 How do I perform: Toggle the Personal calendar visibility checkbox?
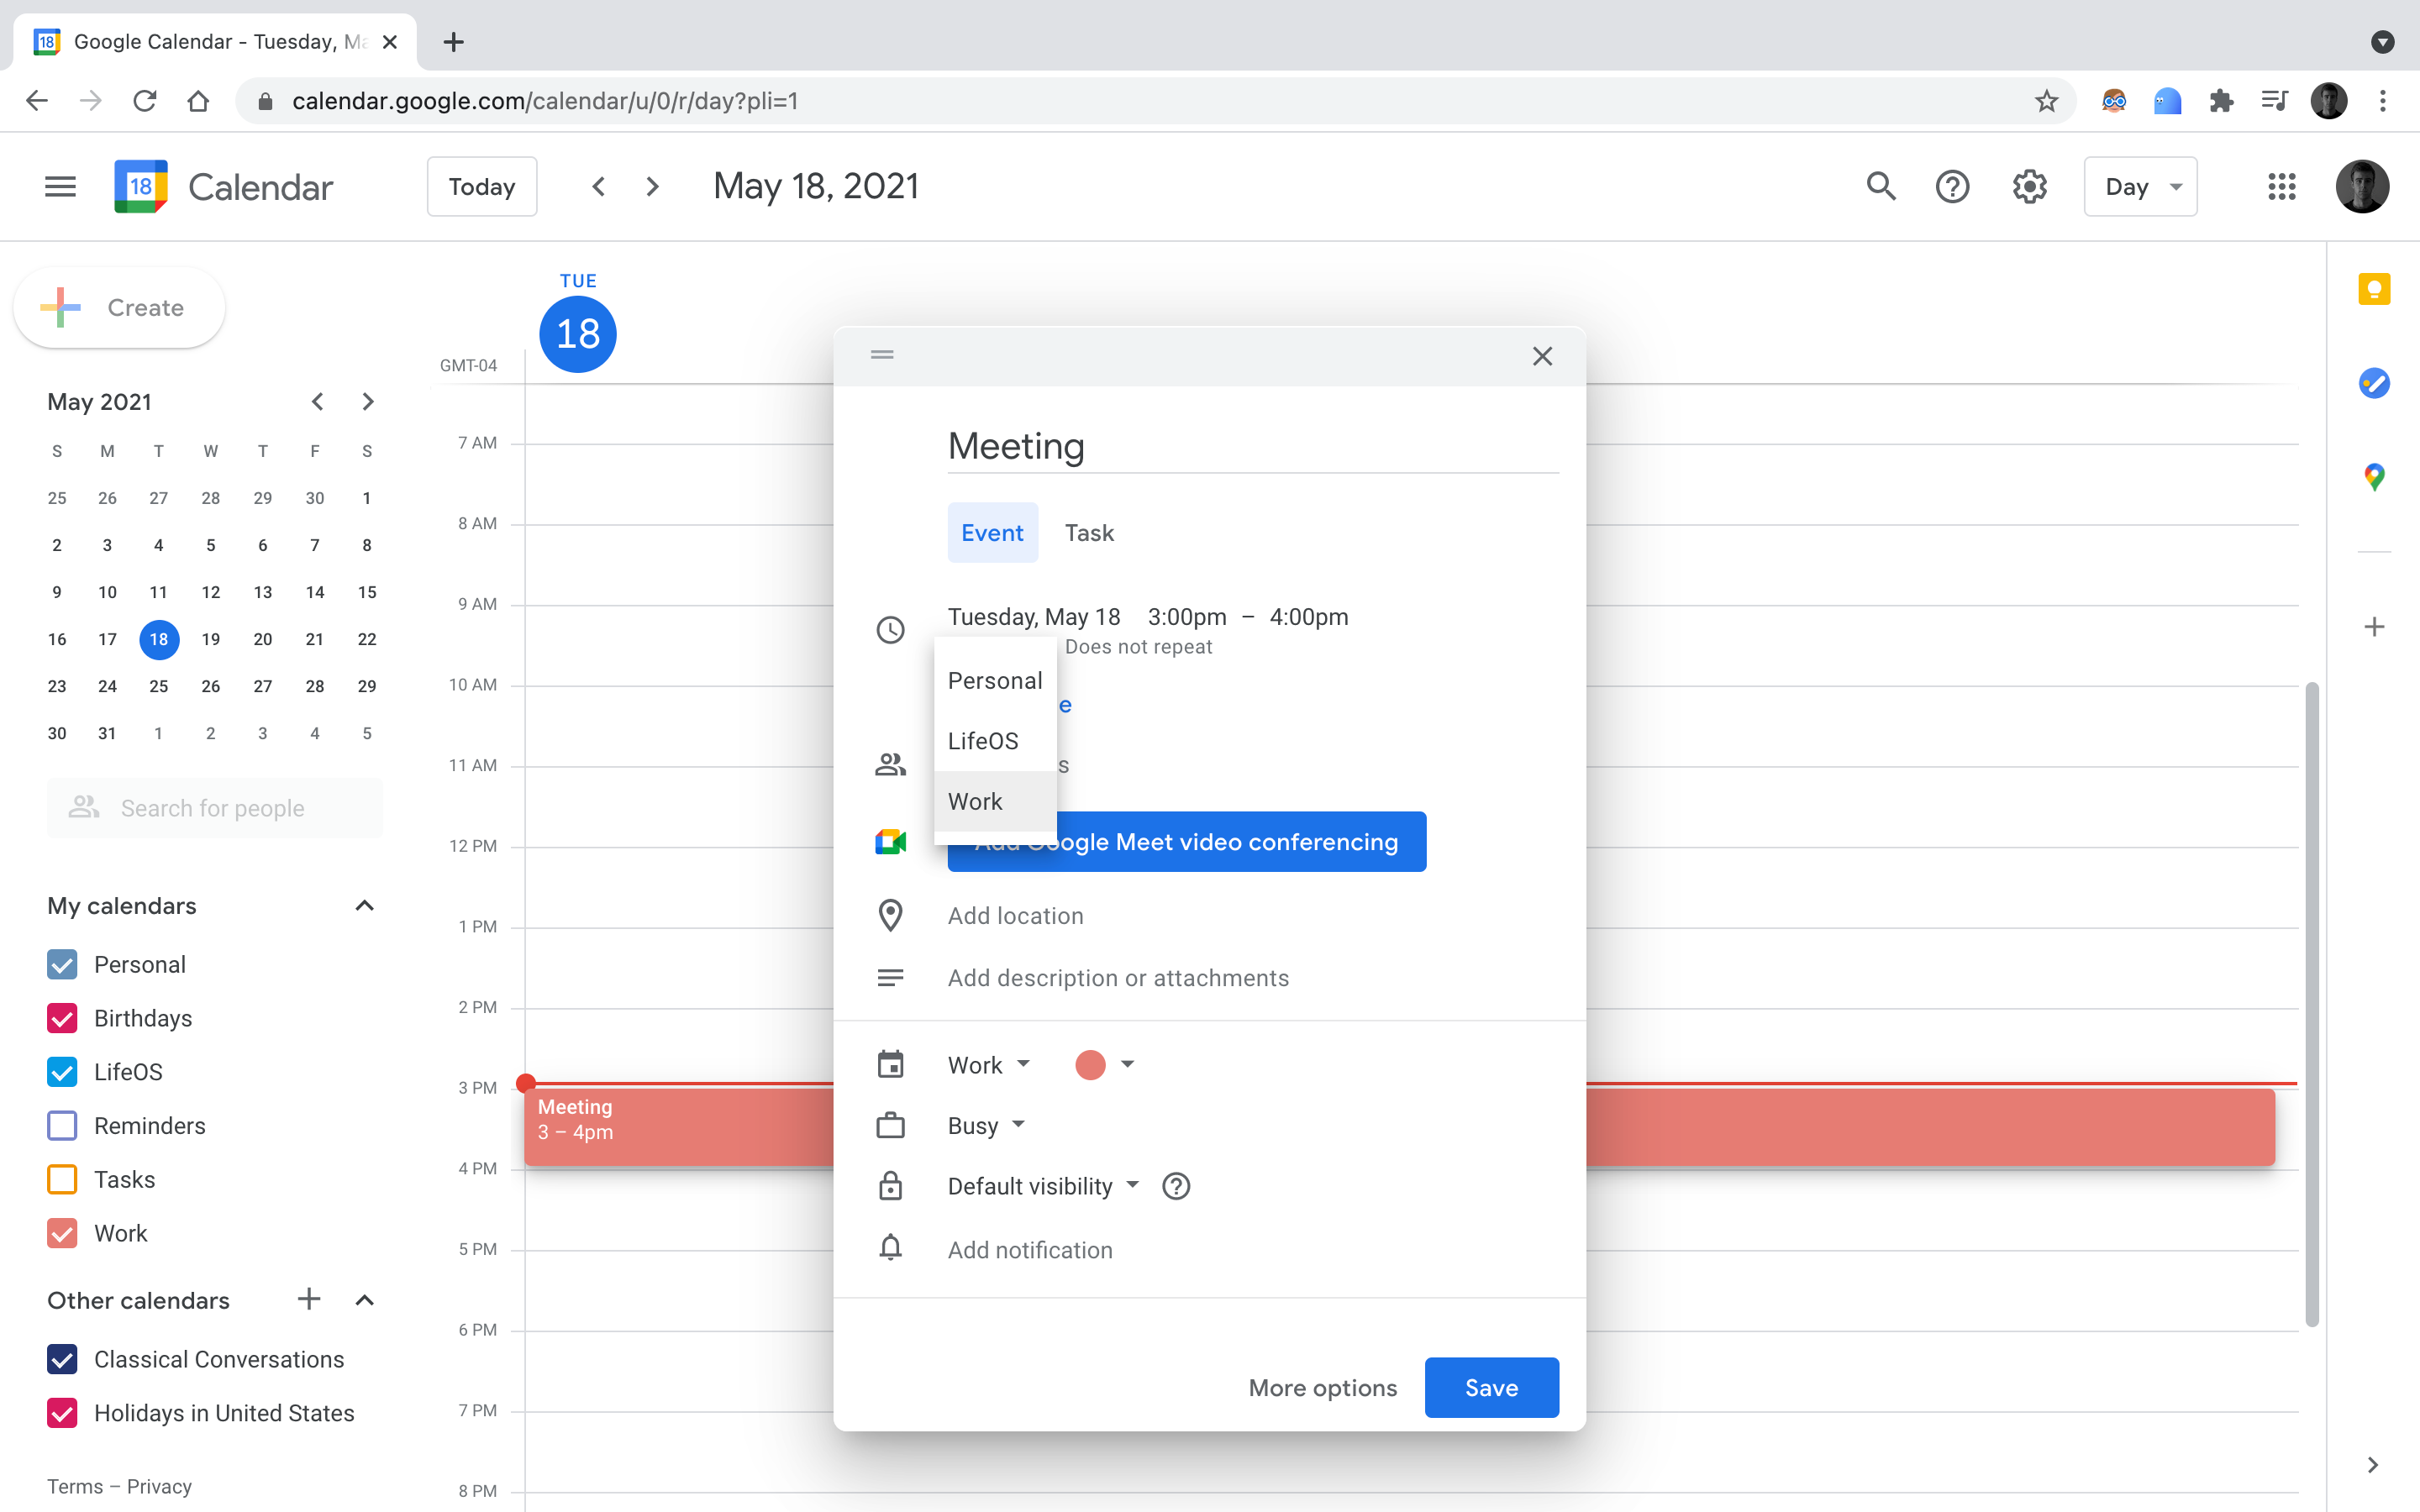click(x=63, y=963)
